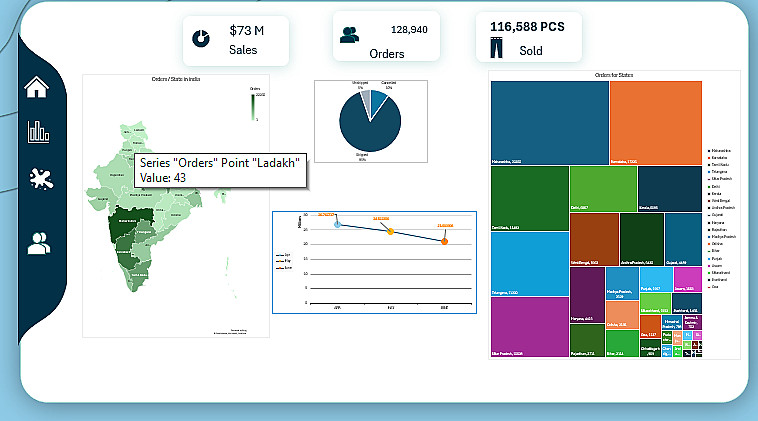This screenshot has width=758, height=421.
Task: Click the customers icon on Orders card
Action: [x=349, y=35]
